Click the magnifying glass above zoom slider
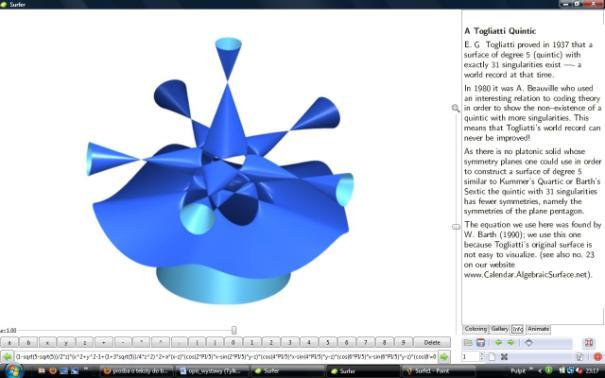Screen dimensions: 605x378 [456, 108]
